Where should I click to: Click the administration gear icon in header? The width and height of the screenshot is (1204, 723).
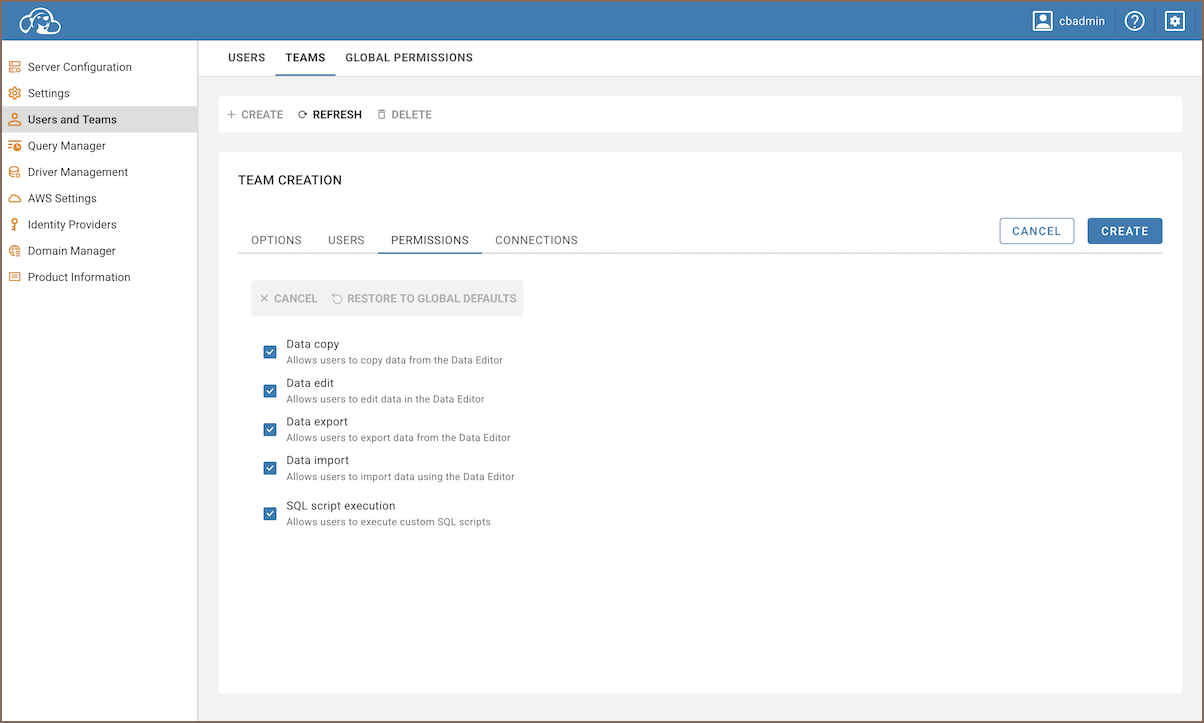click(x=1175, y=21)
